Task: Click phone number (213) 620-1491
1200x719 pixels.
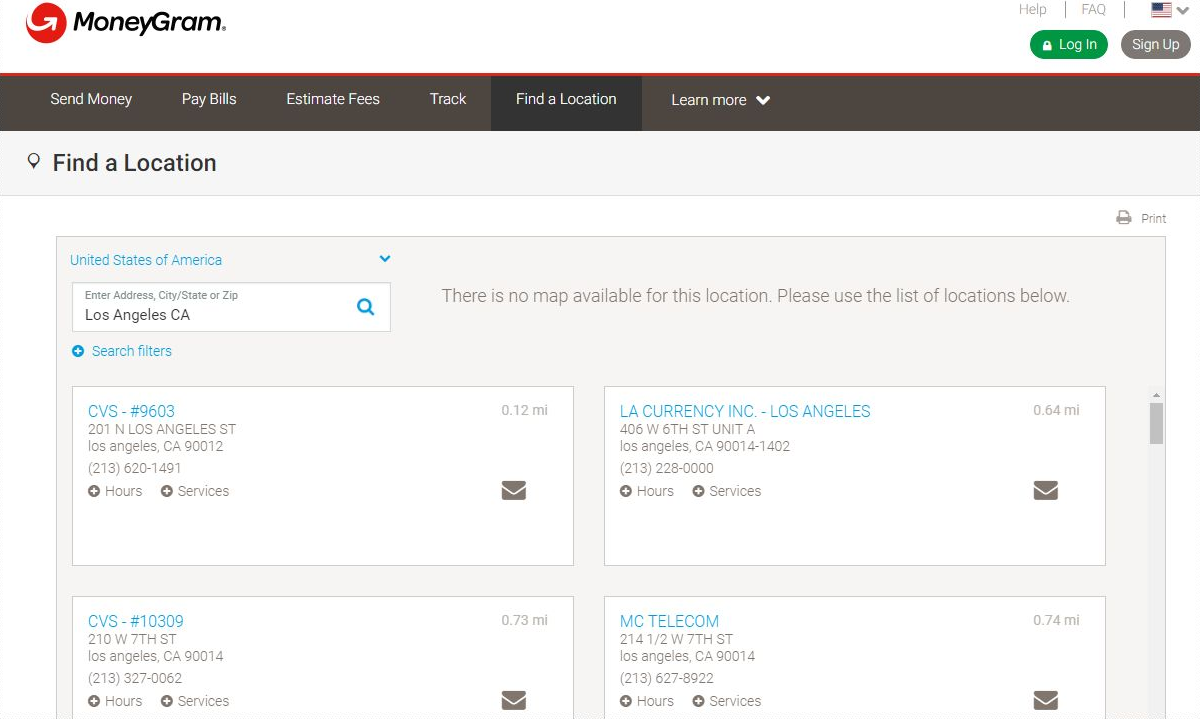Action: [x=135, y=468]
